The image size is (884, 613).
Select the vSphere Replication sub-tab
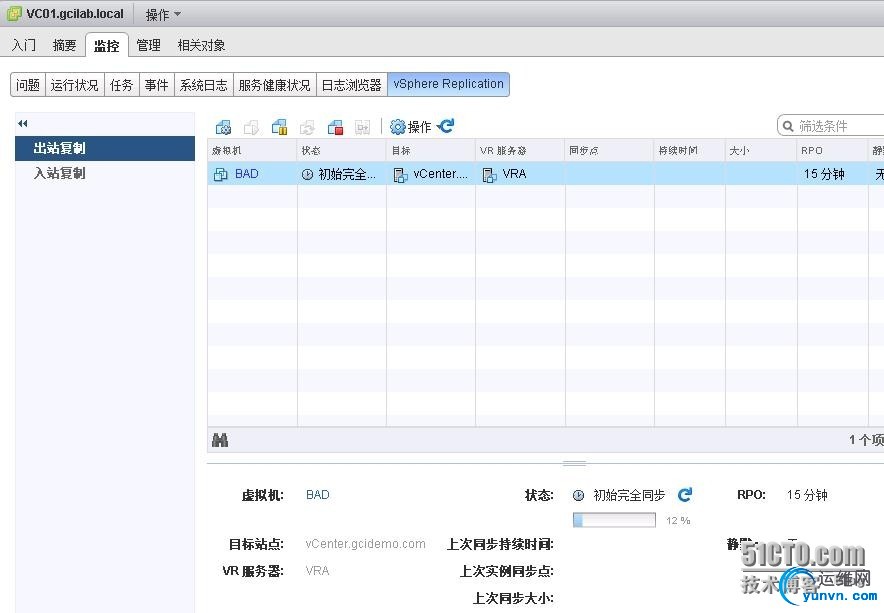coord(449,85)
